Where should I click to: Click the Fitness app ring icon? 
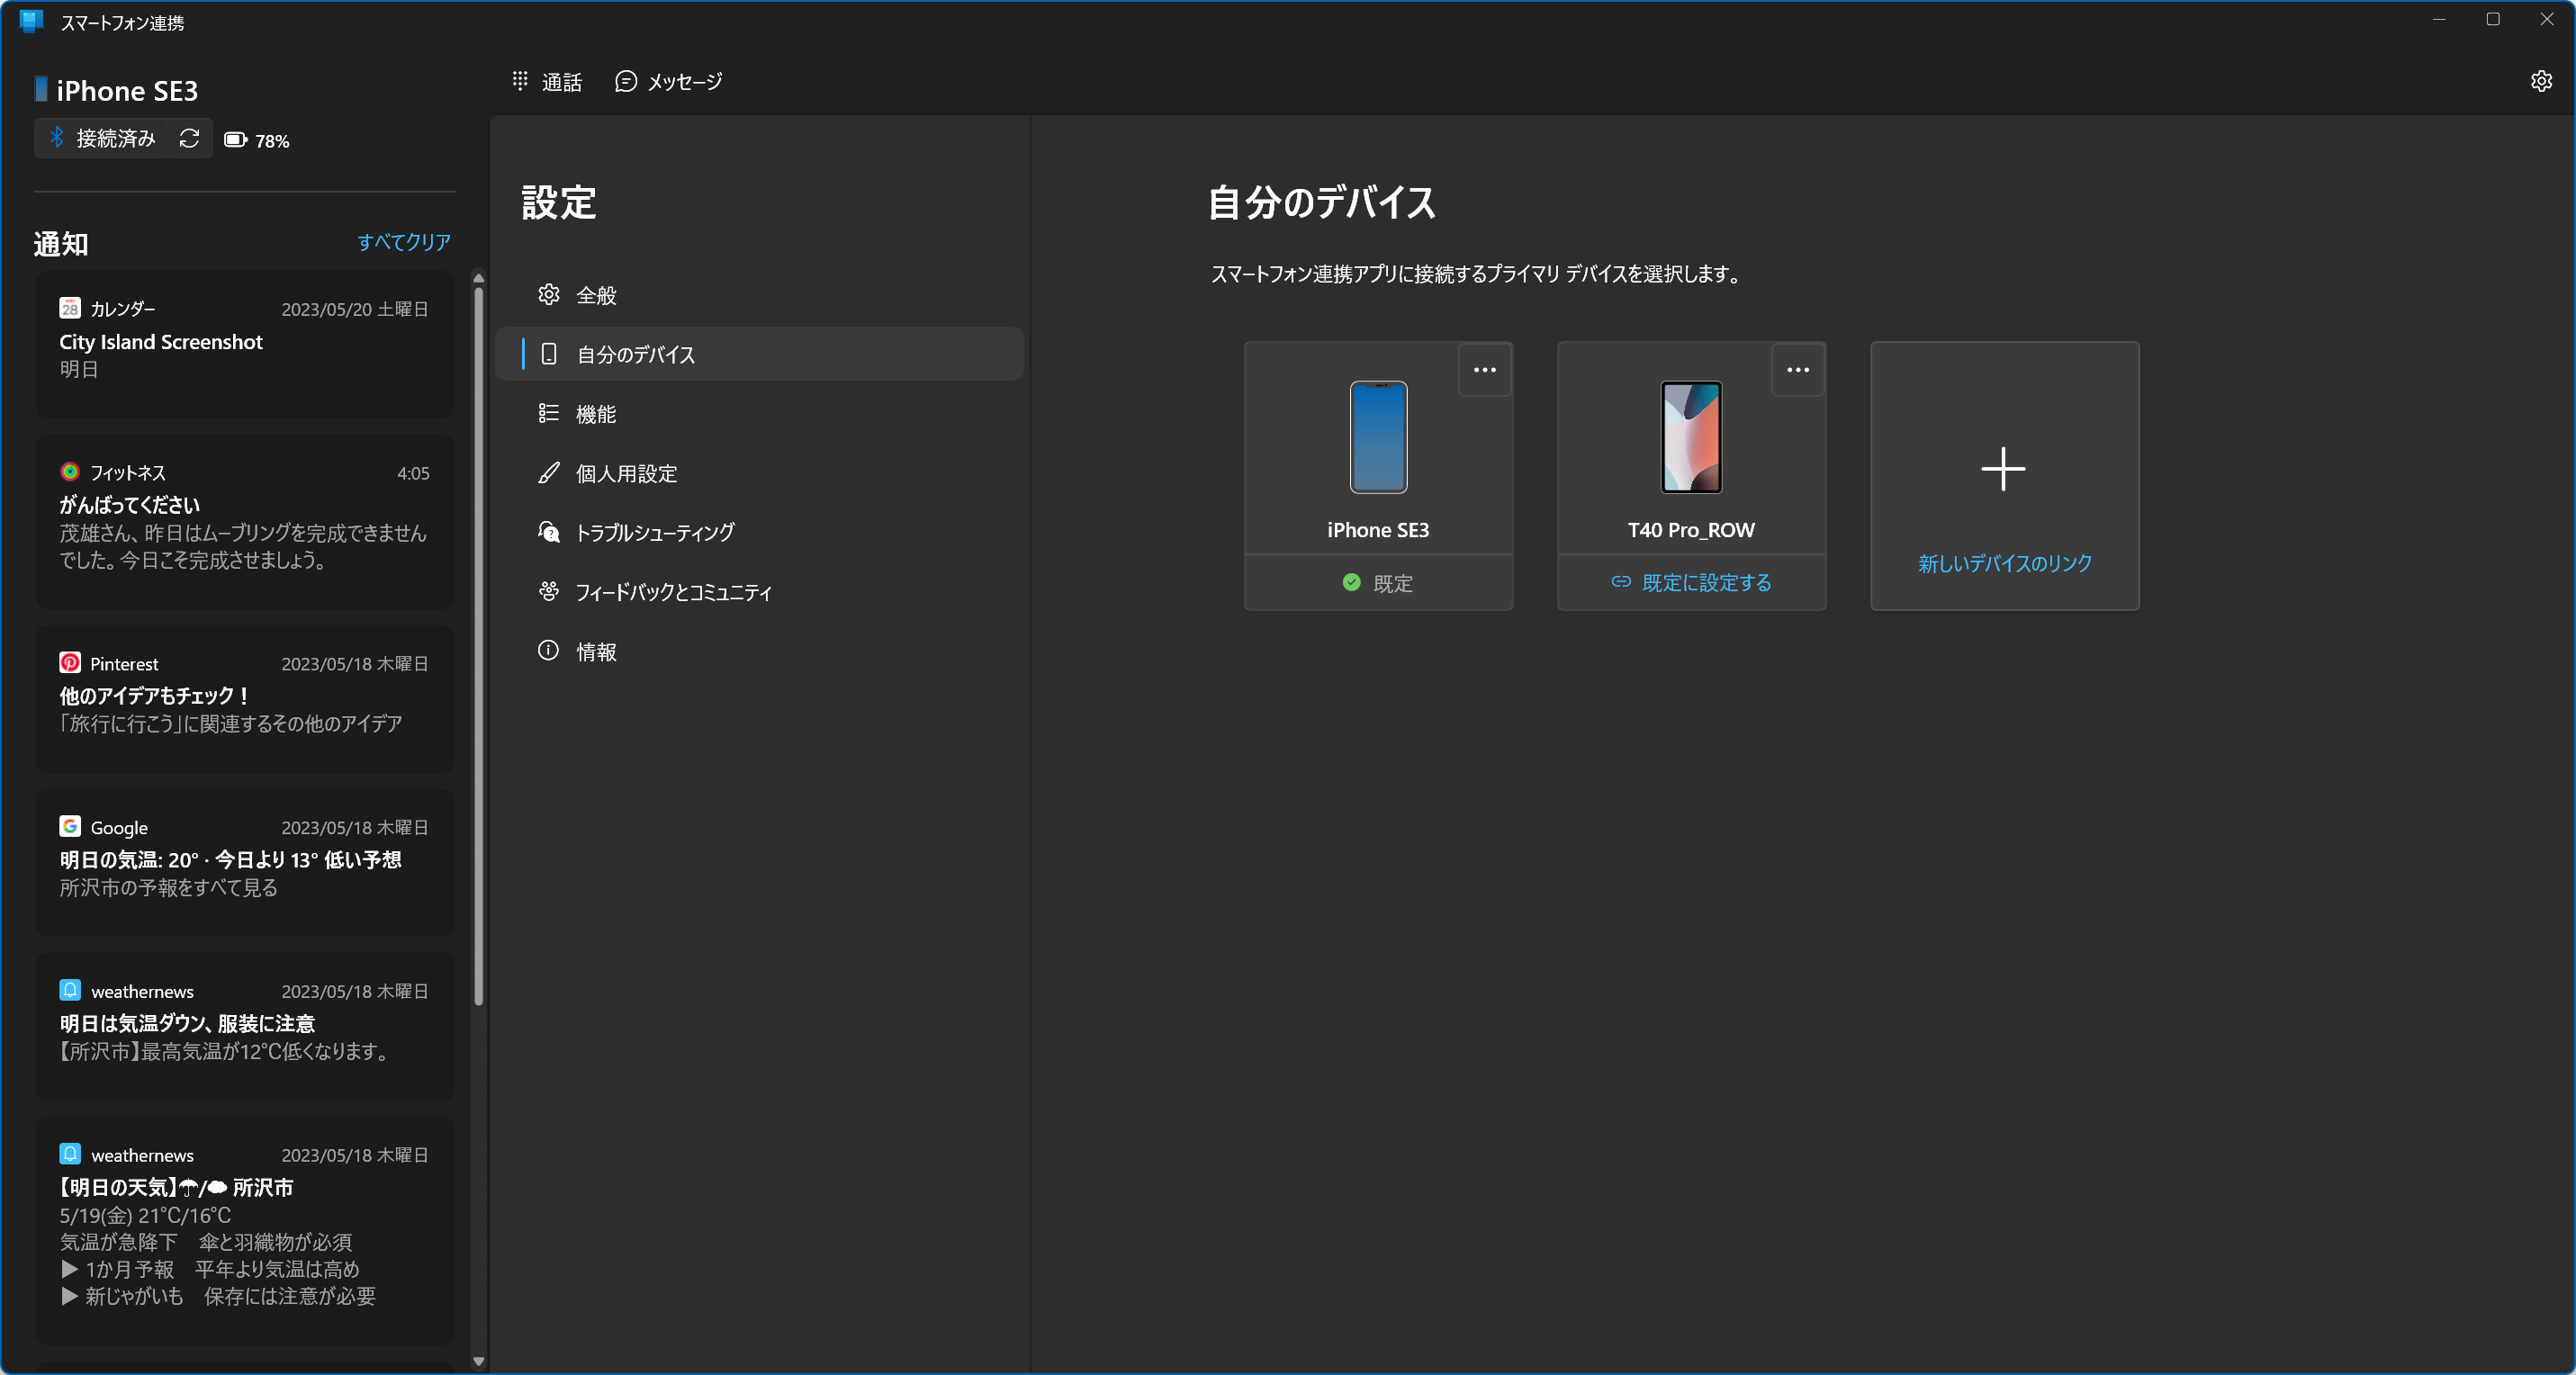70,472
